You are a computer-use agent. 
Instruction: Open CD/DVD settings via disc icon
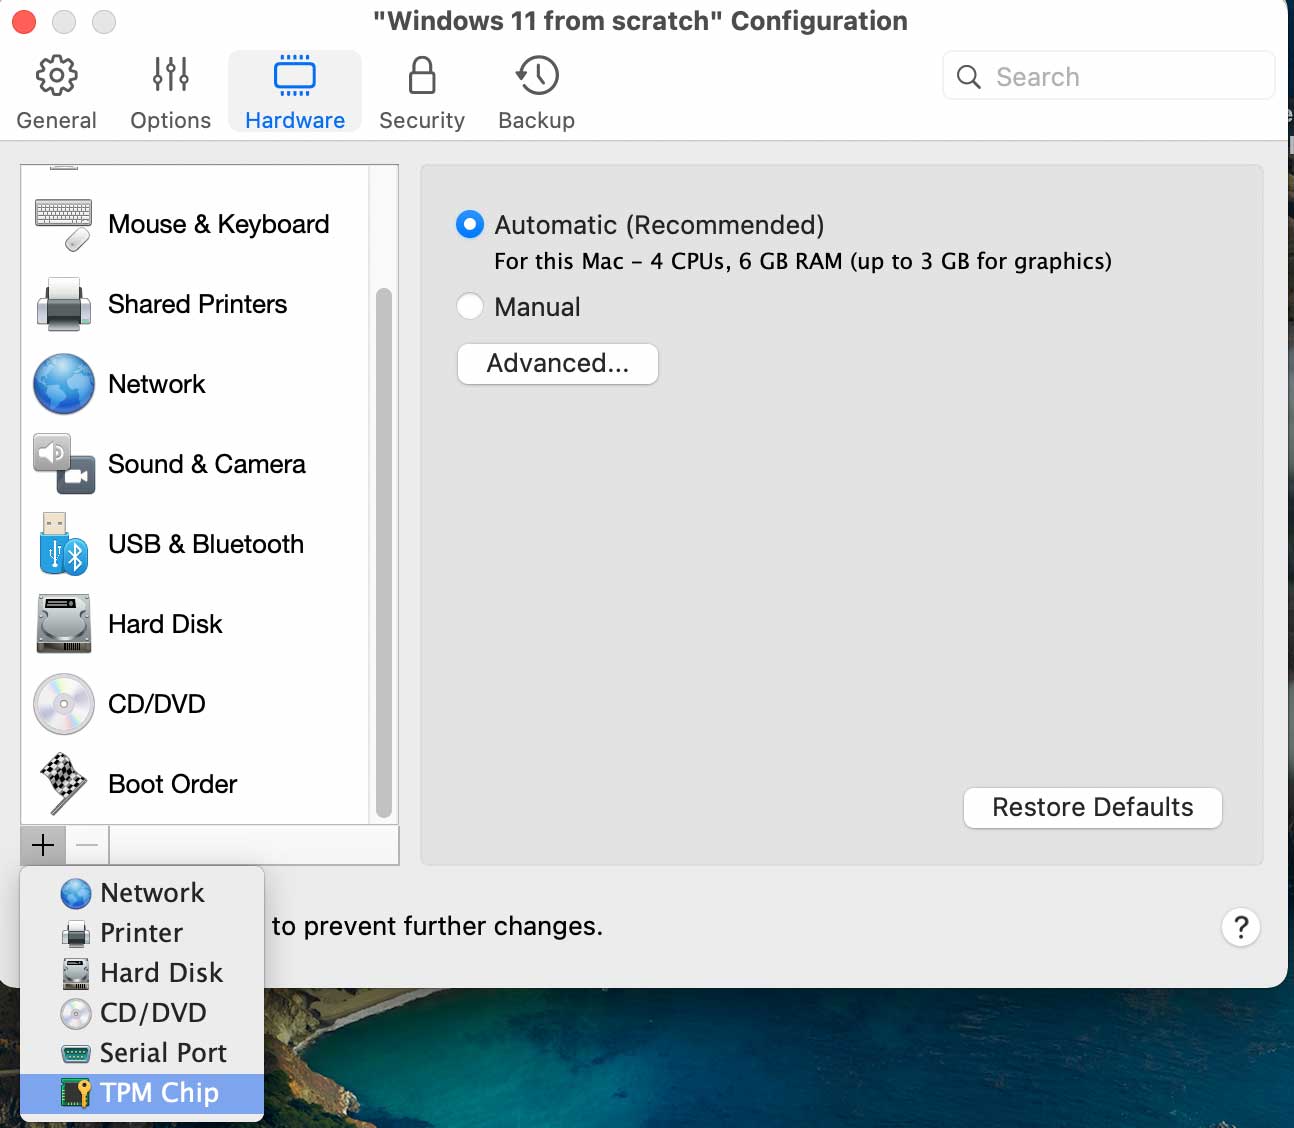(x=63, y=704)
